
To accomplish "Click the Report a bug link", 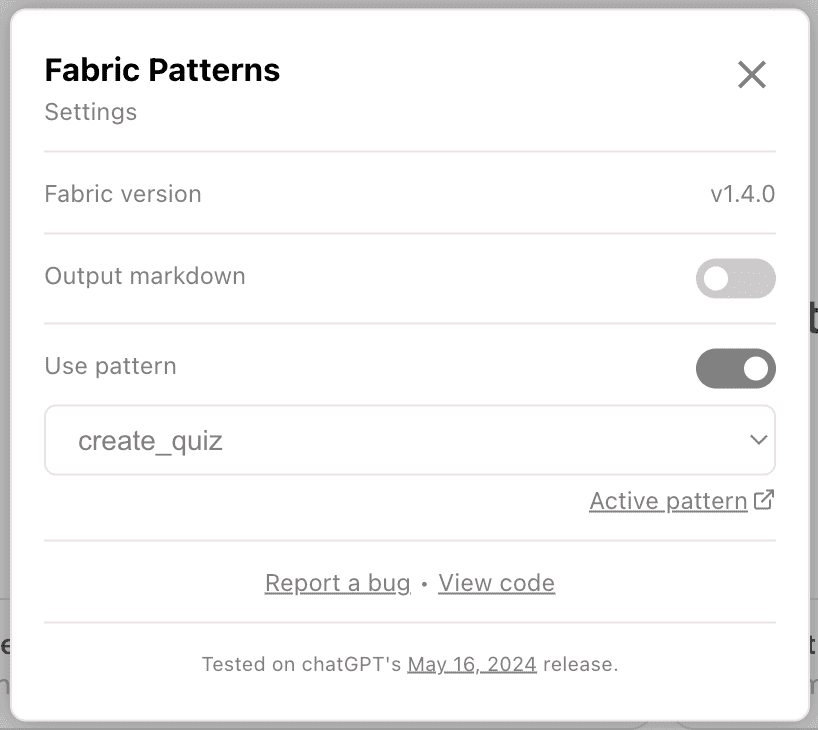I will (x=337, y=583).
